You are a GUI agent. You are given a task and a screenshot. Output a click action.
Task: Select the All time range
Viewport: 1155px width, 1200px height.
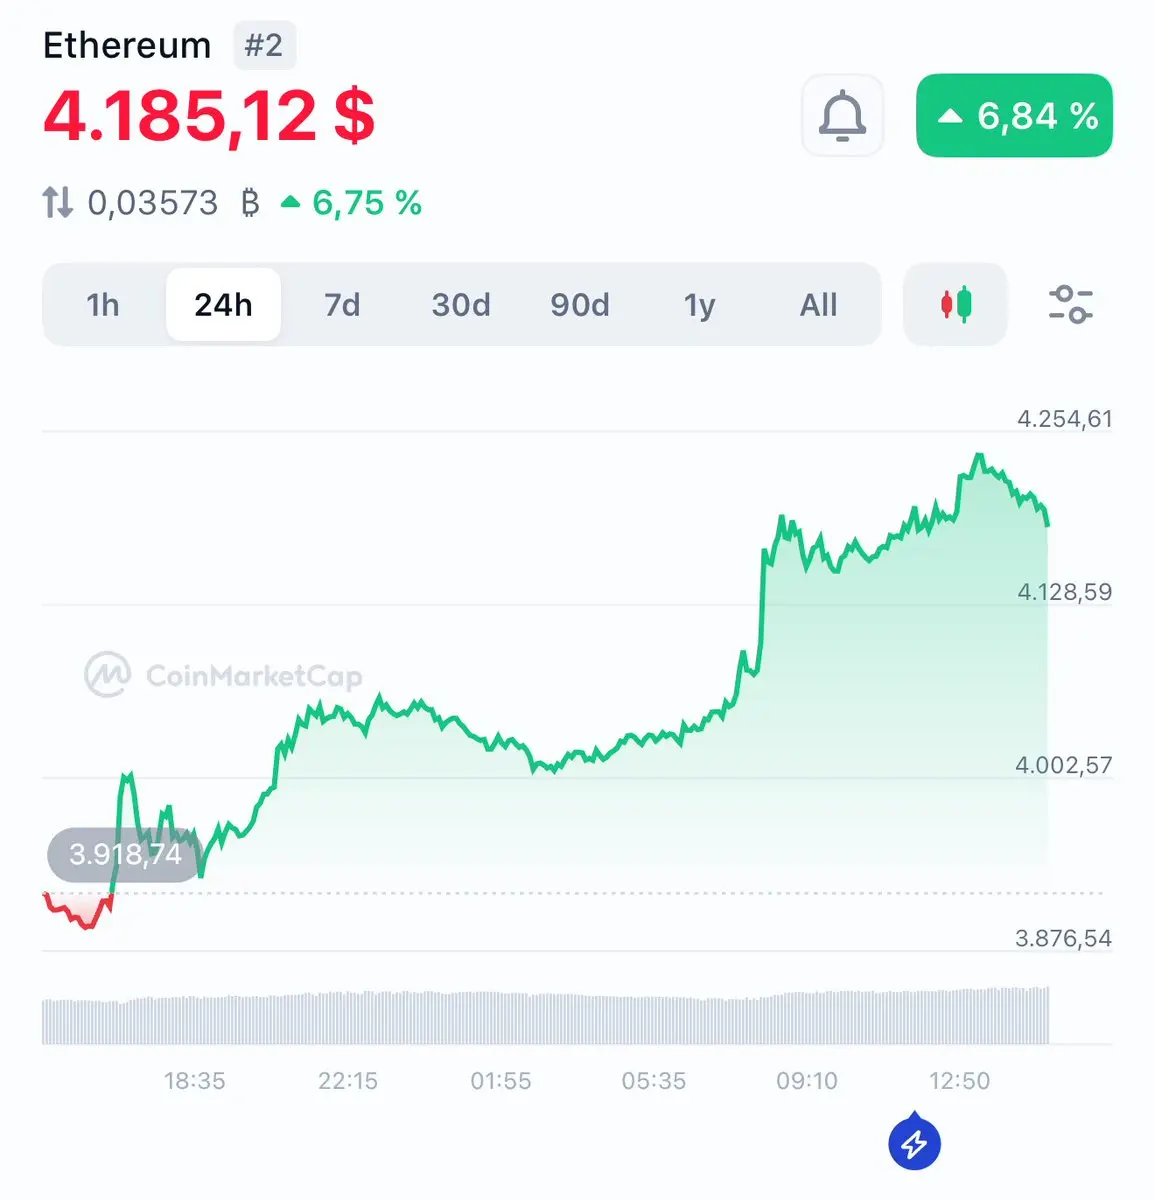click(818, 305)
